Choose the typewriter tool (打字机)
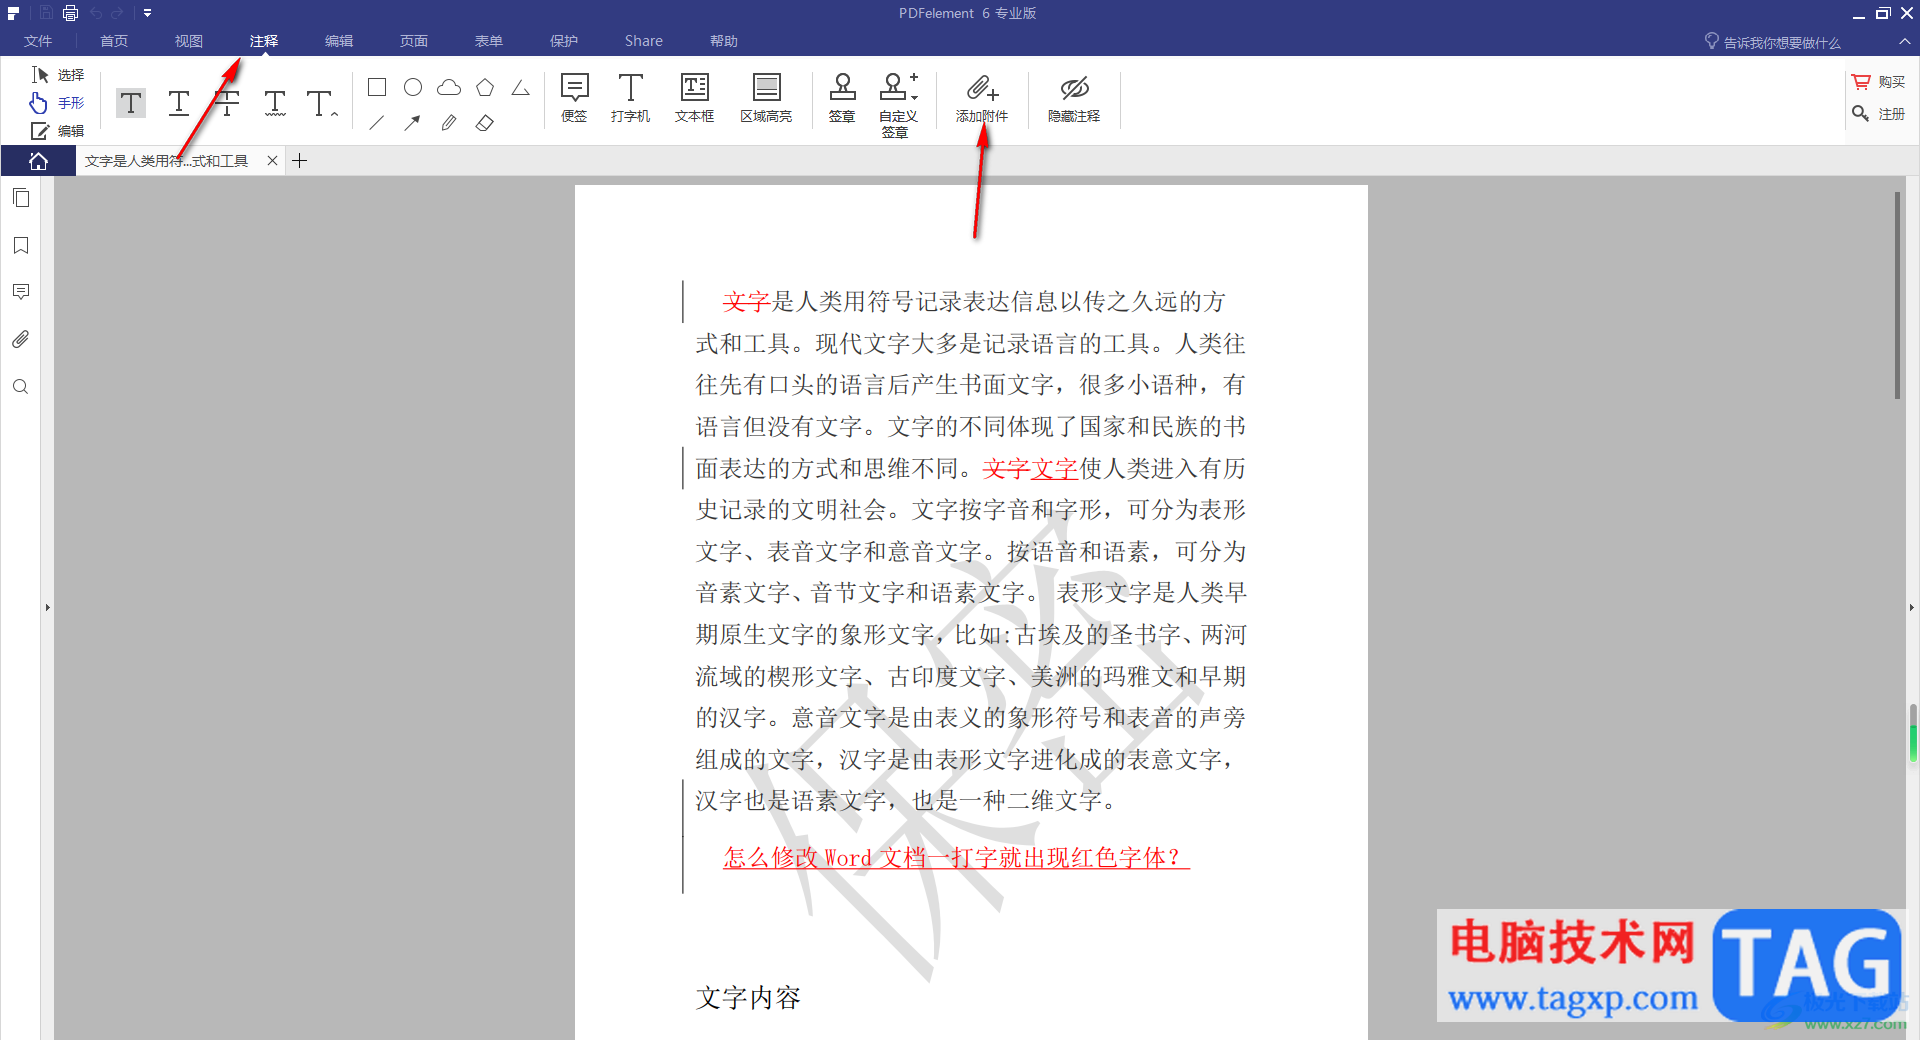Viewport: 1920px width, 1040px height. point(630,98)
